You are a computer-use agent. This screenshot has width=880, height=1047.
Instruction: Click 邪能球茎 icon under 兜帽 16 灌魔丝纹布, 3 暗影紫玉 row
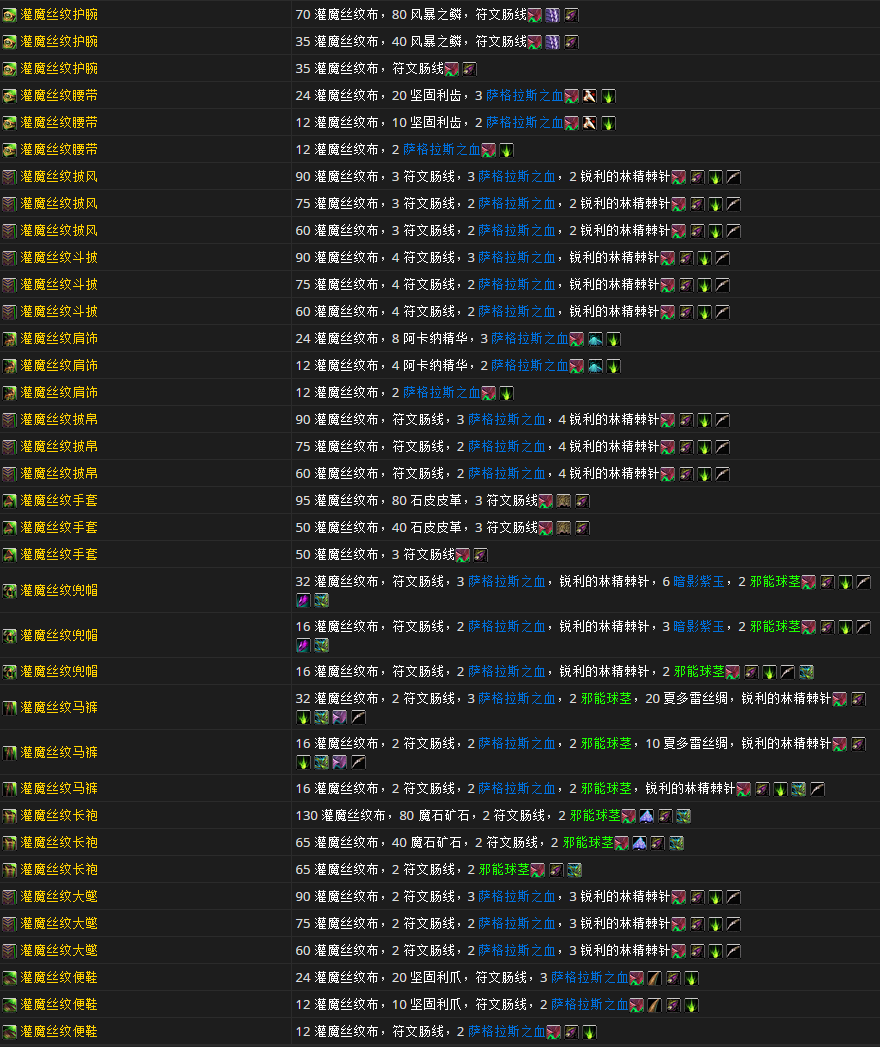tap(321, 645)
